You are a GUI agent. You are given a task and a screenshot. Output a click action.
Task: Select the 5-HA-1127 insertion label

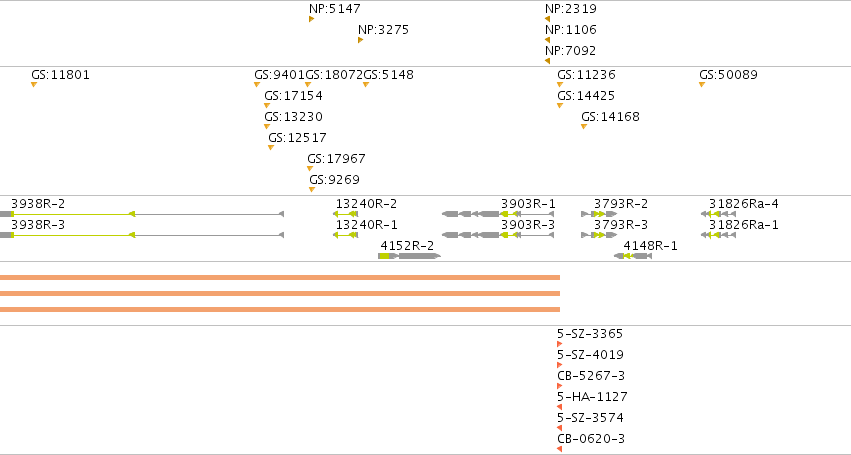[x=592, y=397]
